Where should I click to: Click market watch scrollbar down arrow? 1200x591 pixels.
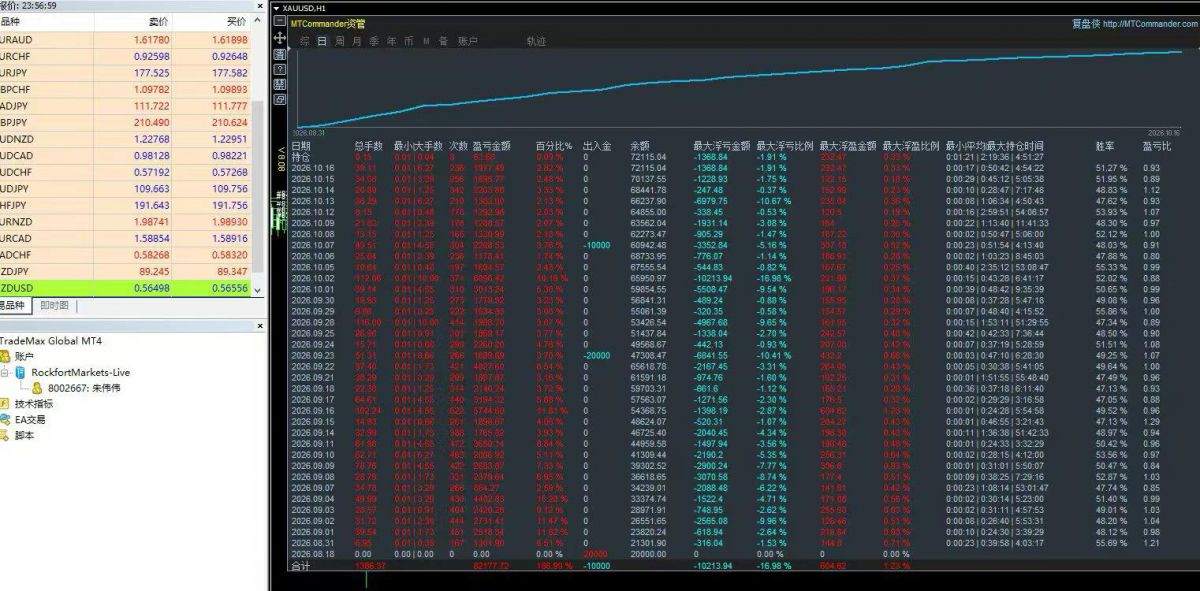259,290
